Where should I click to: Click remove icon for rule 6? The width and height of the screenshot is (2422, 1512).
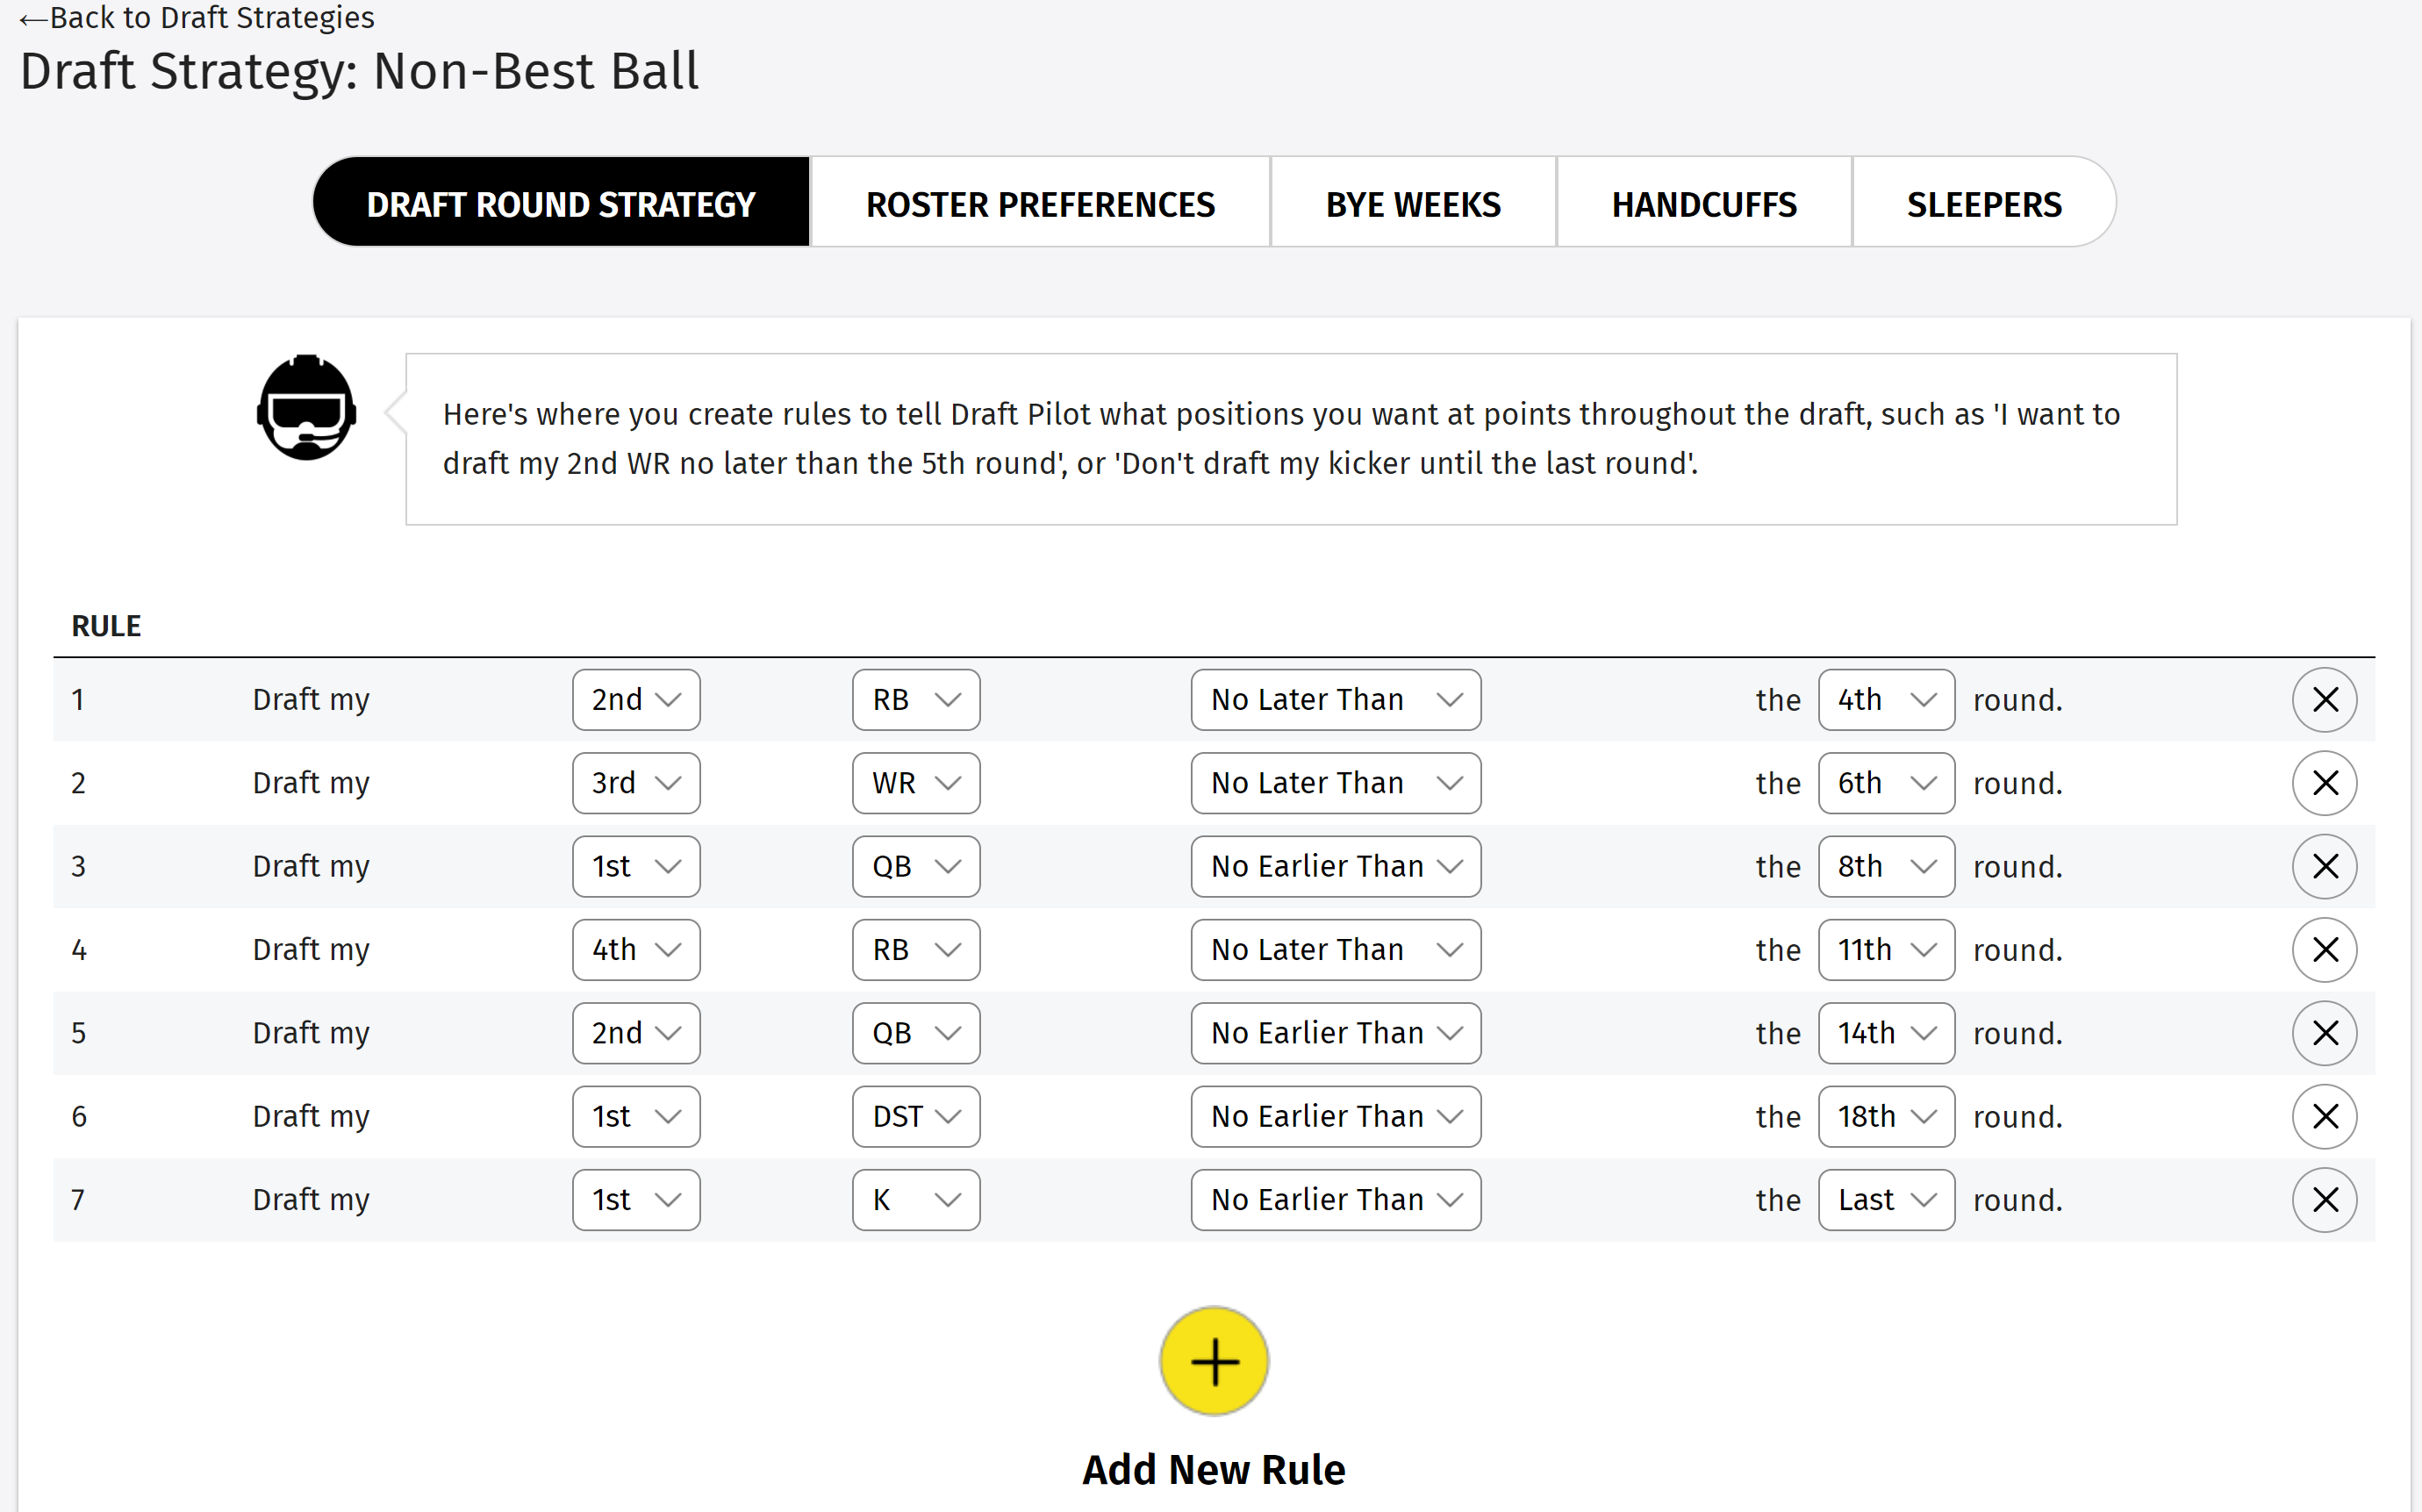tap(2325, 1114)
